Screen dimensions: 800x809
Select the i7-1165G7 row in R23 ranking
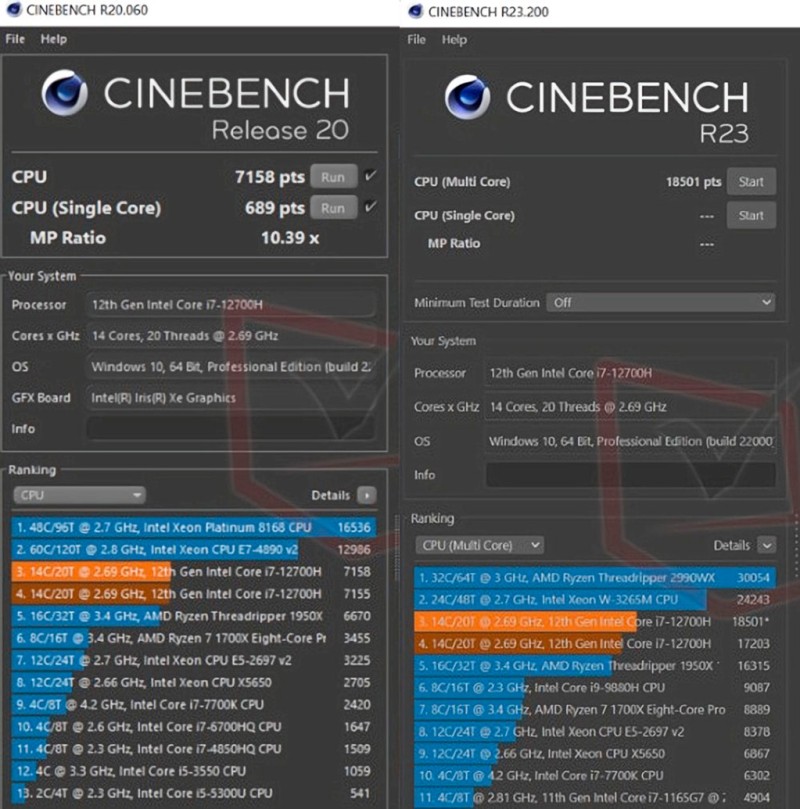[595, 798]
